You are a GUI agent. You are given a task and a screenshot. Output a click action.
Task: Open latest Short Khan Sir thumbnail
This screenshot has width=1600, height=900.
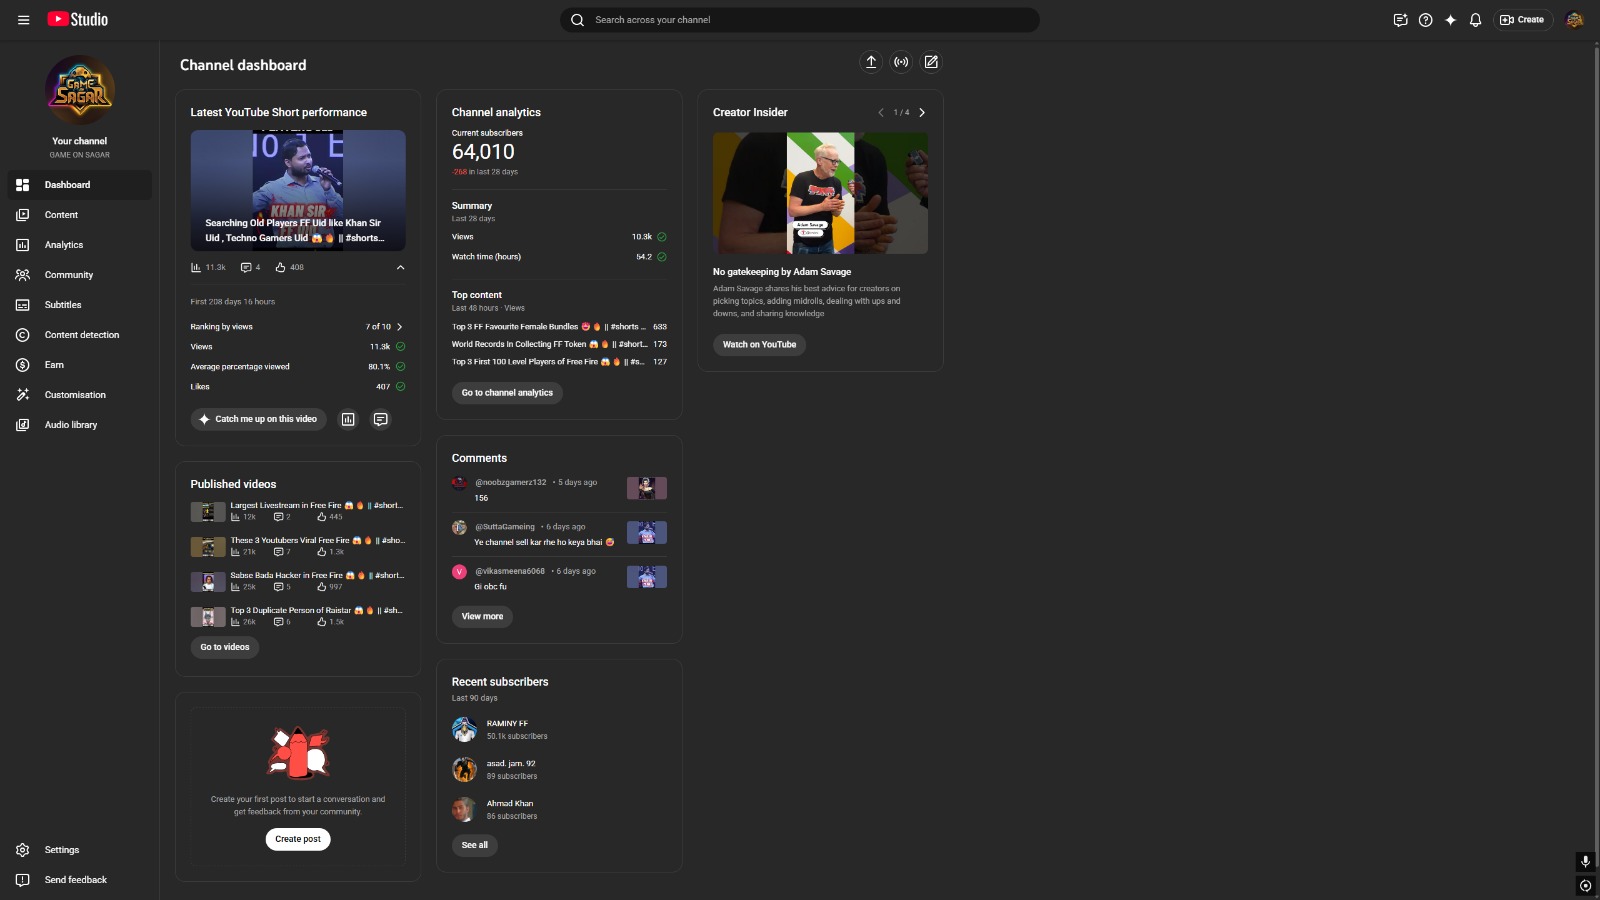click(298, 190)
